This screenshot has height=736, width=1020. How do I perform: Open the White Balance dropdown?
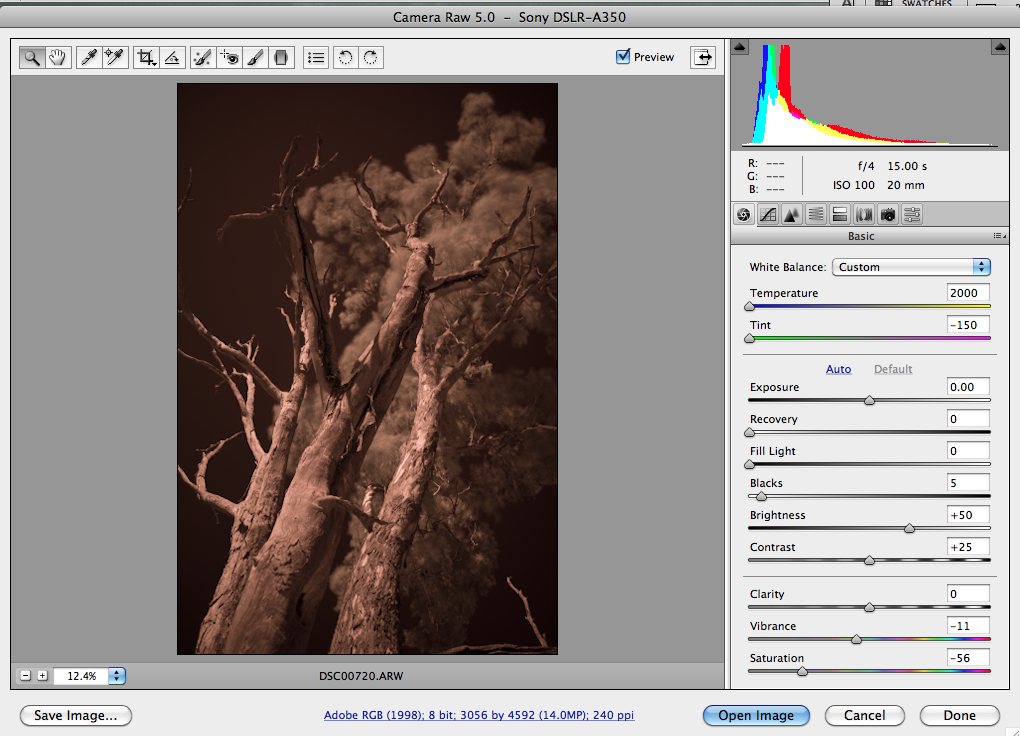911,267
